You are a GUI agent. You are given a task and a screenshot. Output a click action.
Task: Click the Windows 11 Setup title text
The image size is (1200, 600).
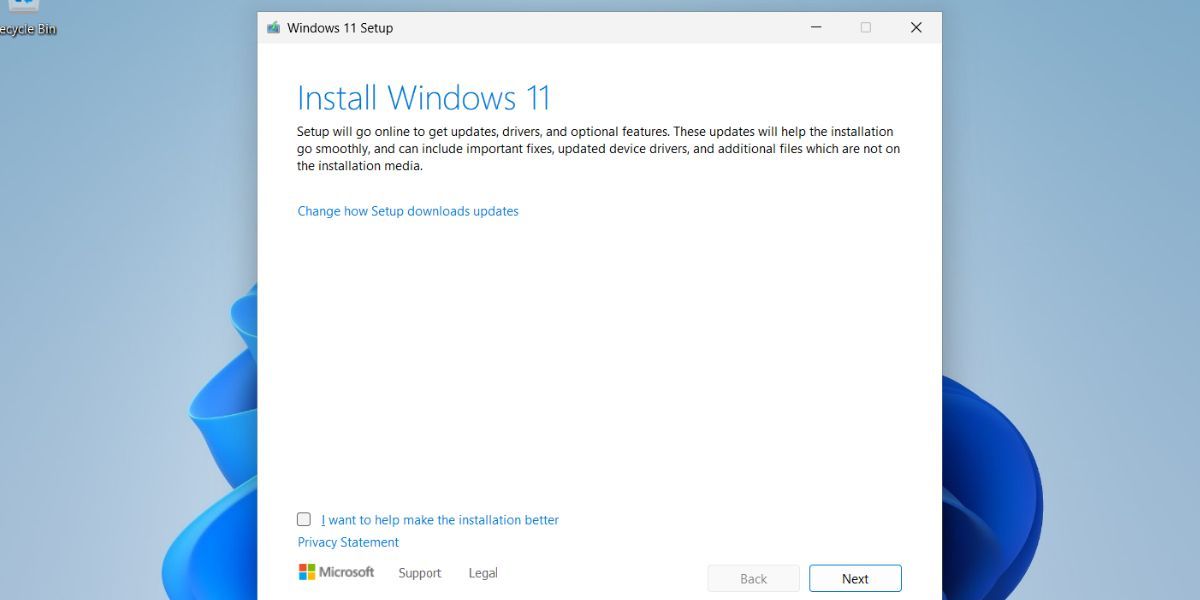point(340,28)
